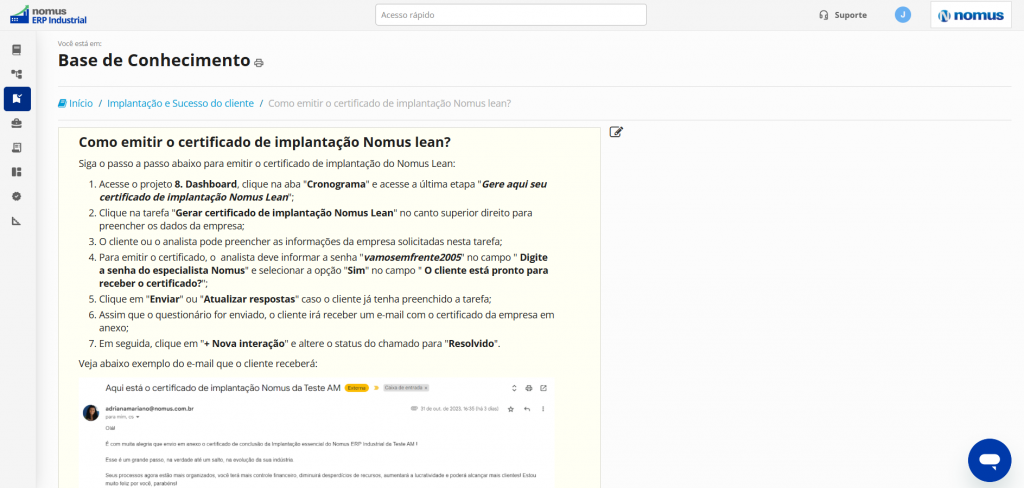The height and width of the screenshot is (488, 1024).
Task: Go to Início breadcrumb link
Action: (80, 103)
